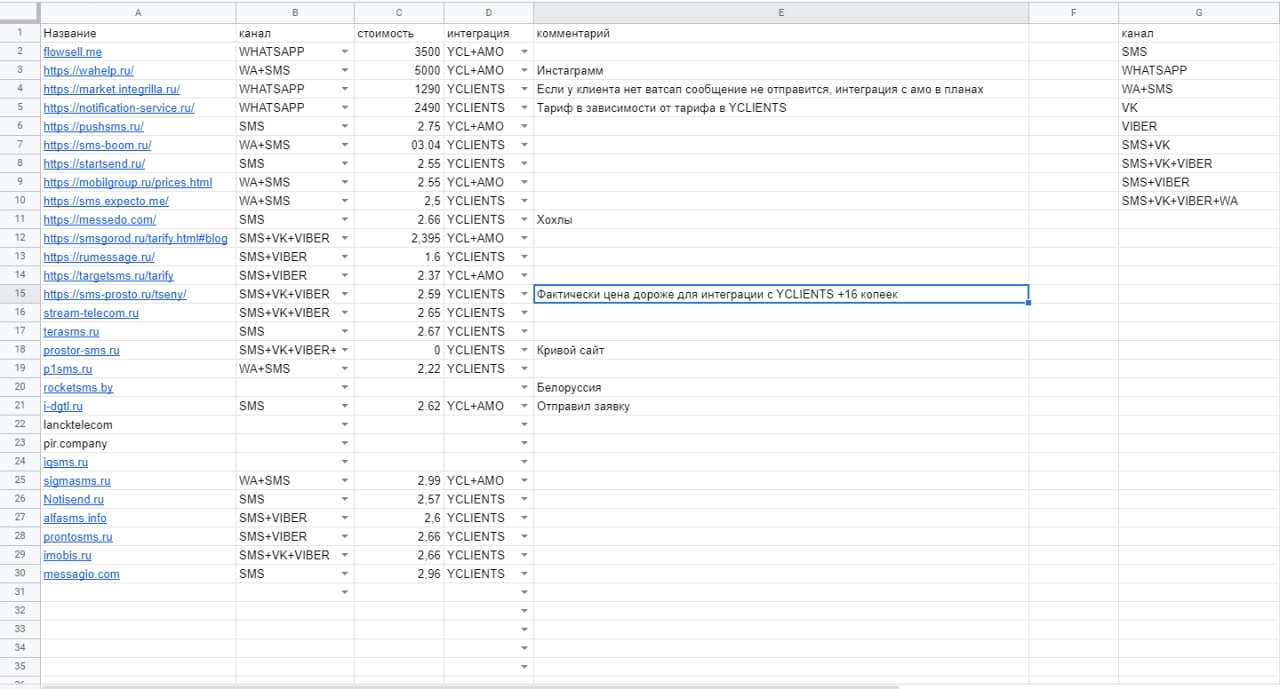Select the 'Хохлы' comment cell
Viewport: 1280px width, 689px height.
[781, 220]
